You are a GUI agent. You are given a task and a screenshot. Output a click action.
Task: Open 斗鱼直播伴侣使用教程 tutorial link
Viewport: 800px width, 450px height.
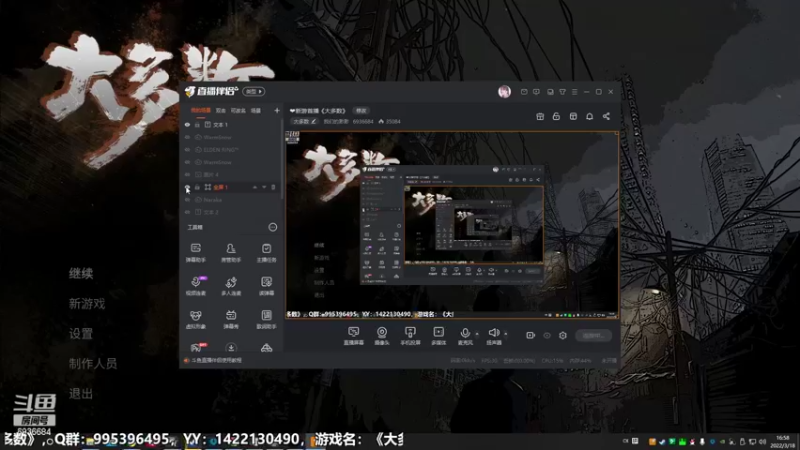217,360
